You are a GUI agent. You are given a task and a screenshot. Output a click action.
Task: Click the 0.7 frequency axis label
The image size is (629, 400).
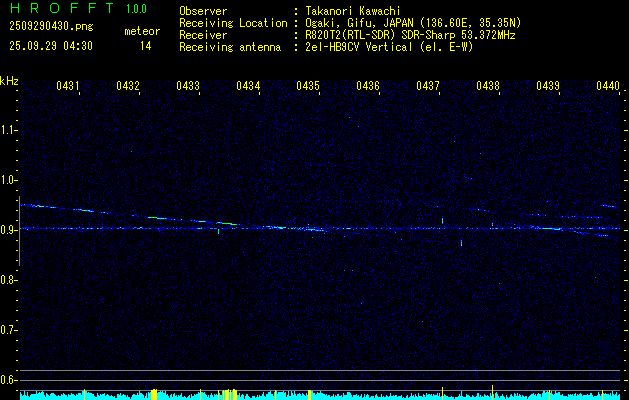(9, 330)
